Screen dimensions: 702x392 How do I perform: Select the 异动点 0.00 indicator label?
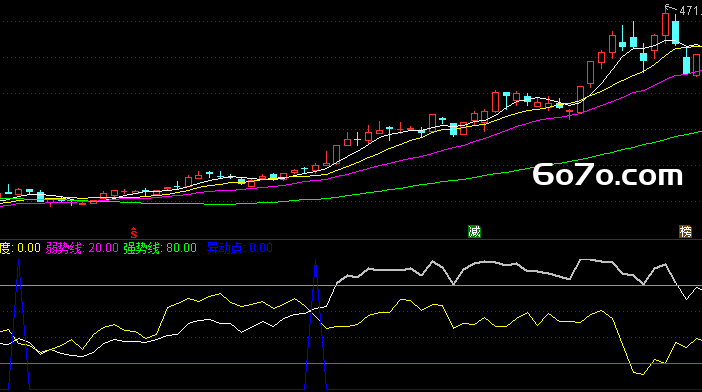[x=240, y=248]
